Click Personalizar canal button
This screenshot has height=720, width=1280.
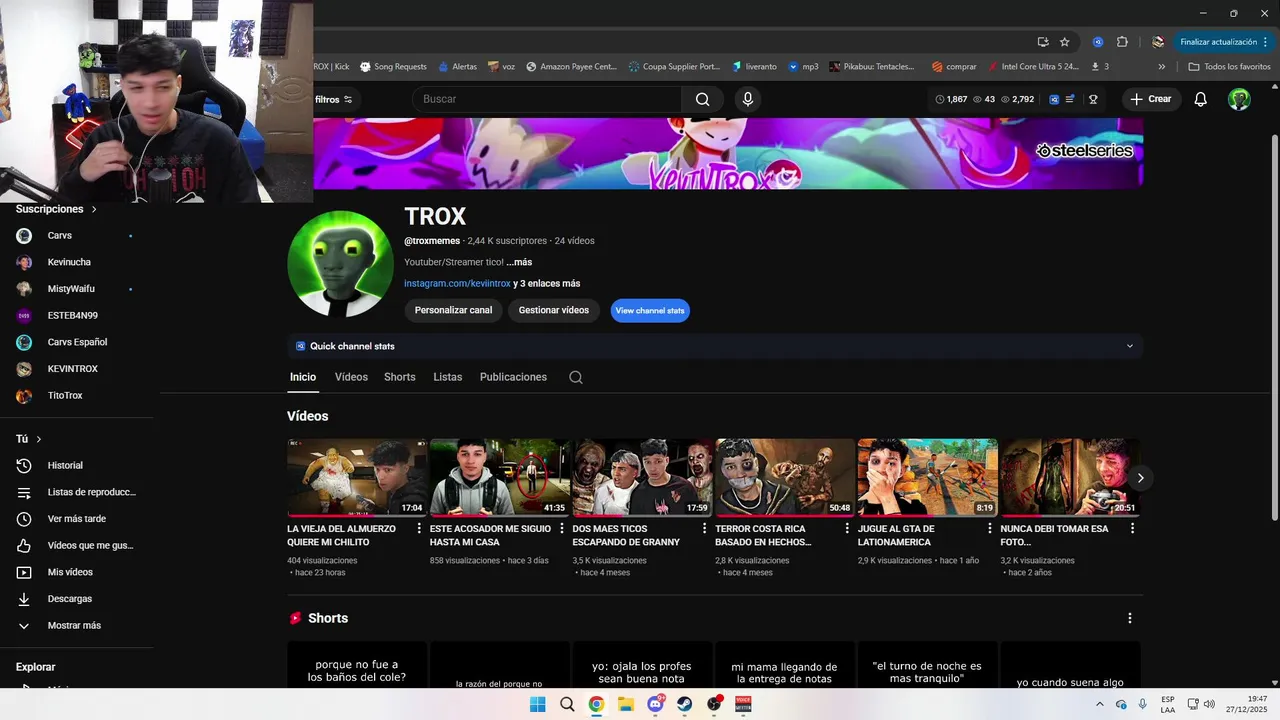tap(453, 311)
